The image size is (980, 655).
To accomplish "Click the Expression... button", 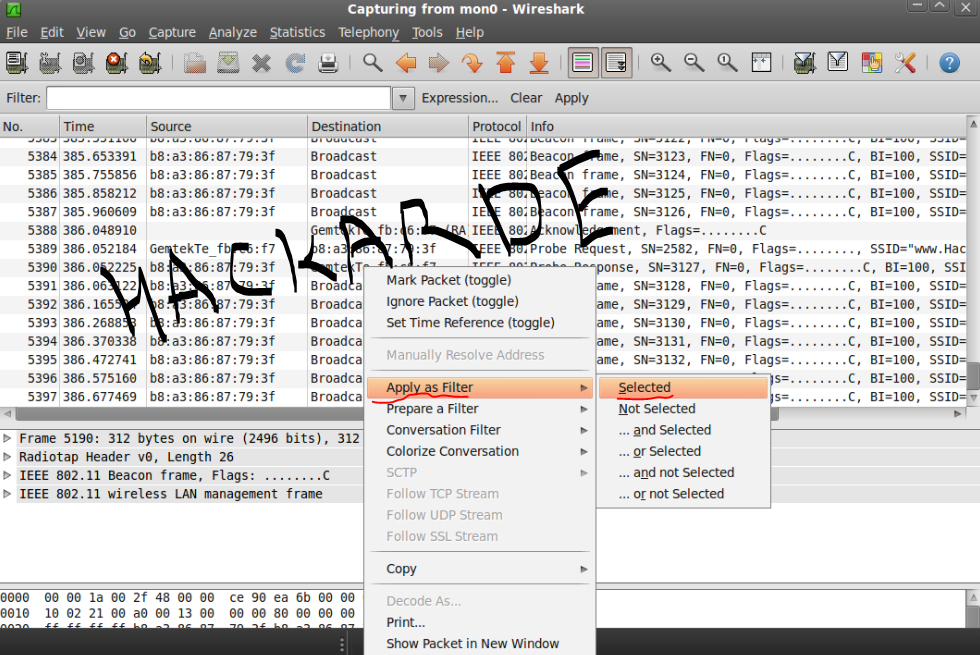I will click(x=460, y=98).
